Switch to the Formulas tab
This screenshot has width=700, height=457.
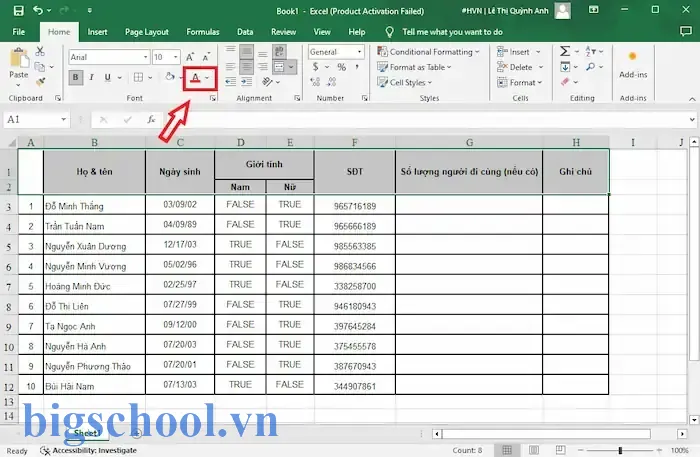(x=203, y=32)
